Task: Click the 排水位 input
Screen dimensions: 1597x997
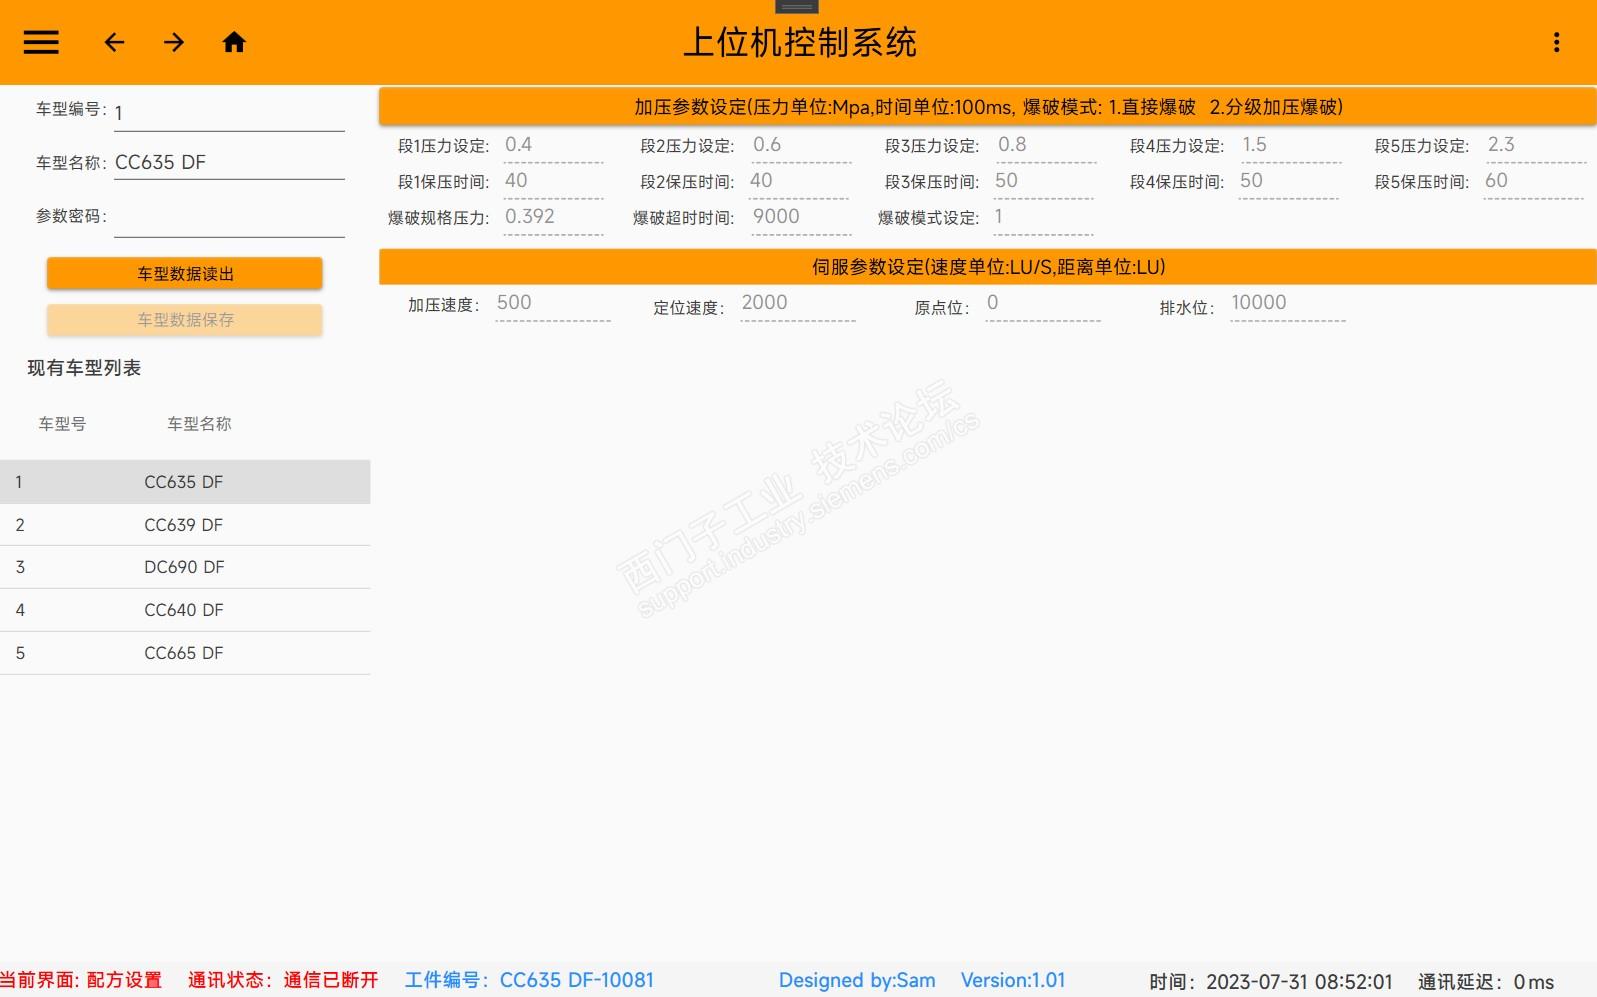Action: pos(1288,304)
